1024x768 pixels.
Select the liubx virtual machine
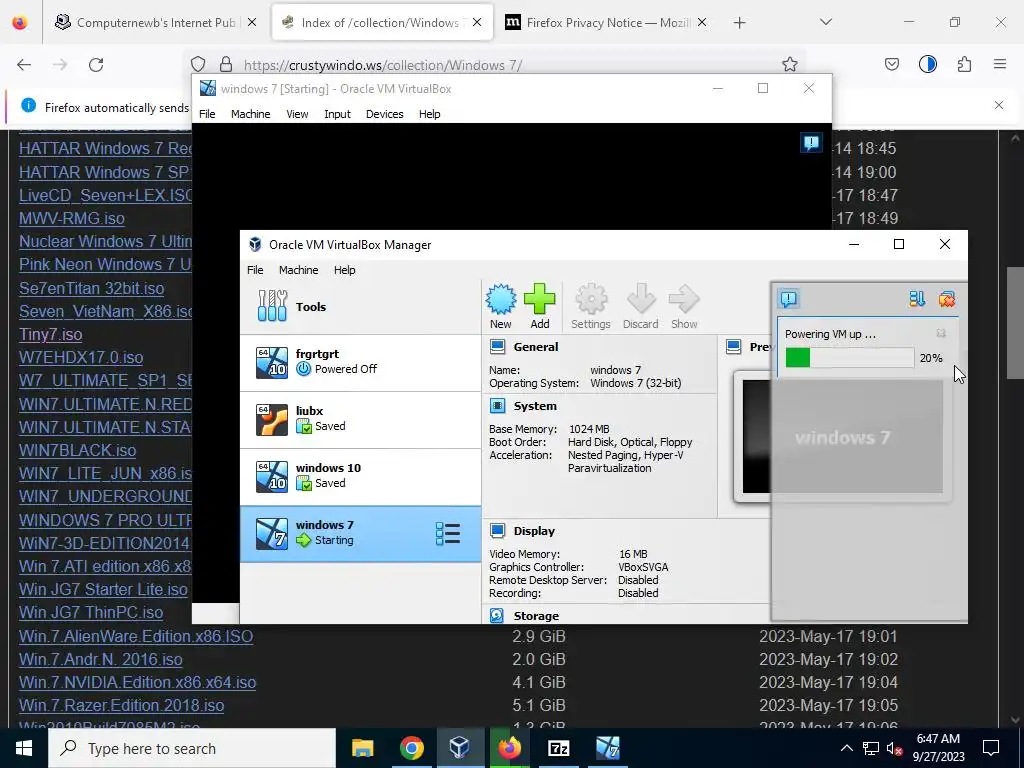(x=360, y=420)
